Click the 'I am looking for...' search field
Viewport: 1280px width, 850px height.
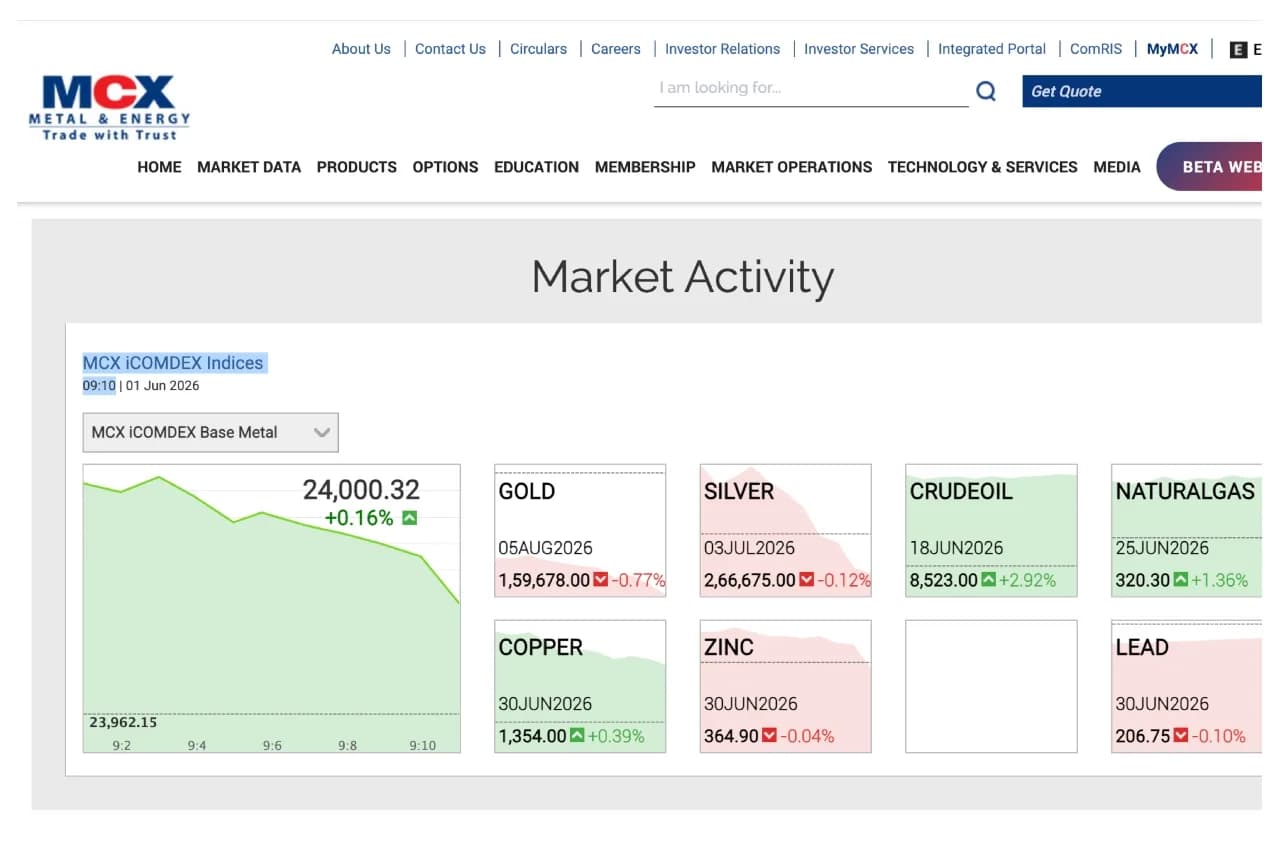(811, 89)
